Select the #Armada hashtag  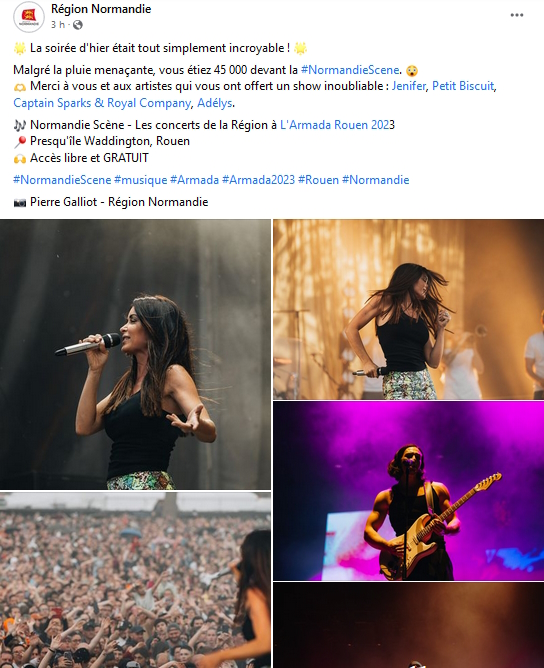point(194,180)
